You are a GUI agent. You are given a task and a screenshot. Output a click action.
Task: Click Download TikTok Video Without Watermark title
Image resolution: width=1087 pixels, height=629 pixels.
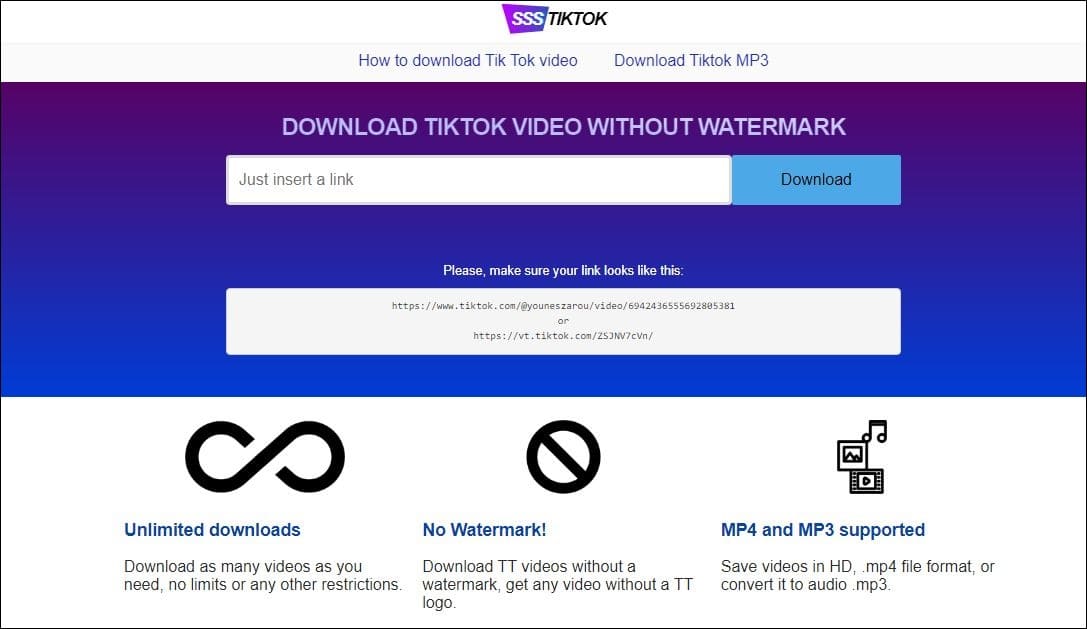[564, 127]
